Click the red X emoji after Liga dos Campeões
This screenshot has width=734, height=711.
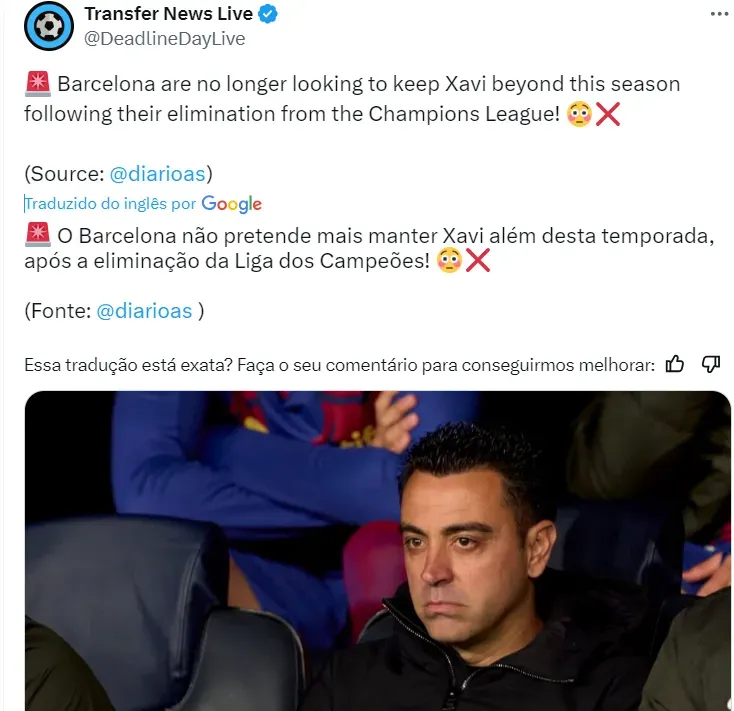tap(477, 261)
